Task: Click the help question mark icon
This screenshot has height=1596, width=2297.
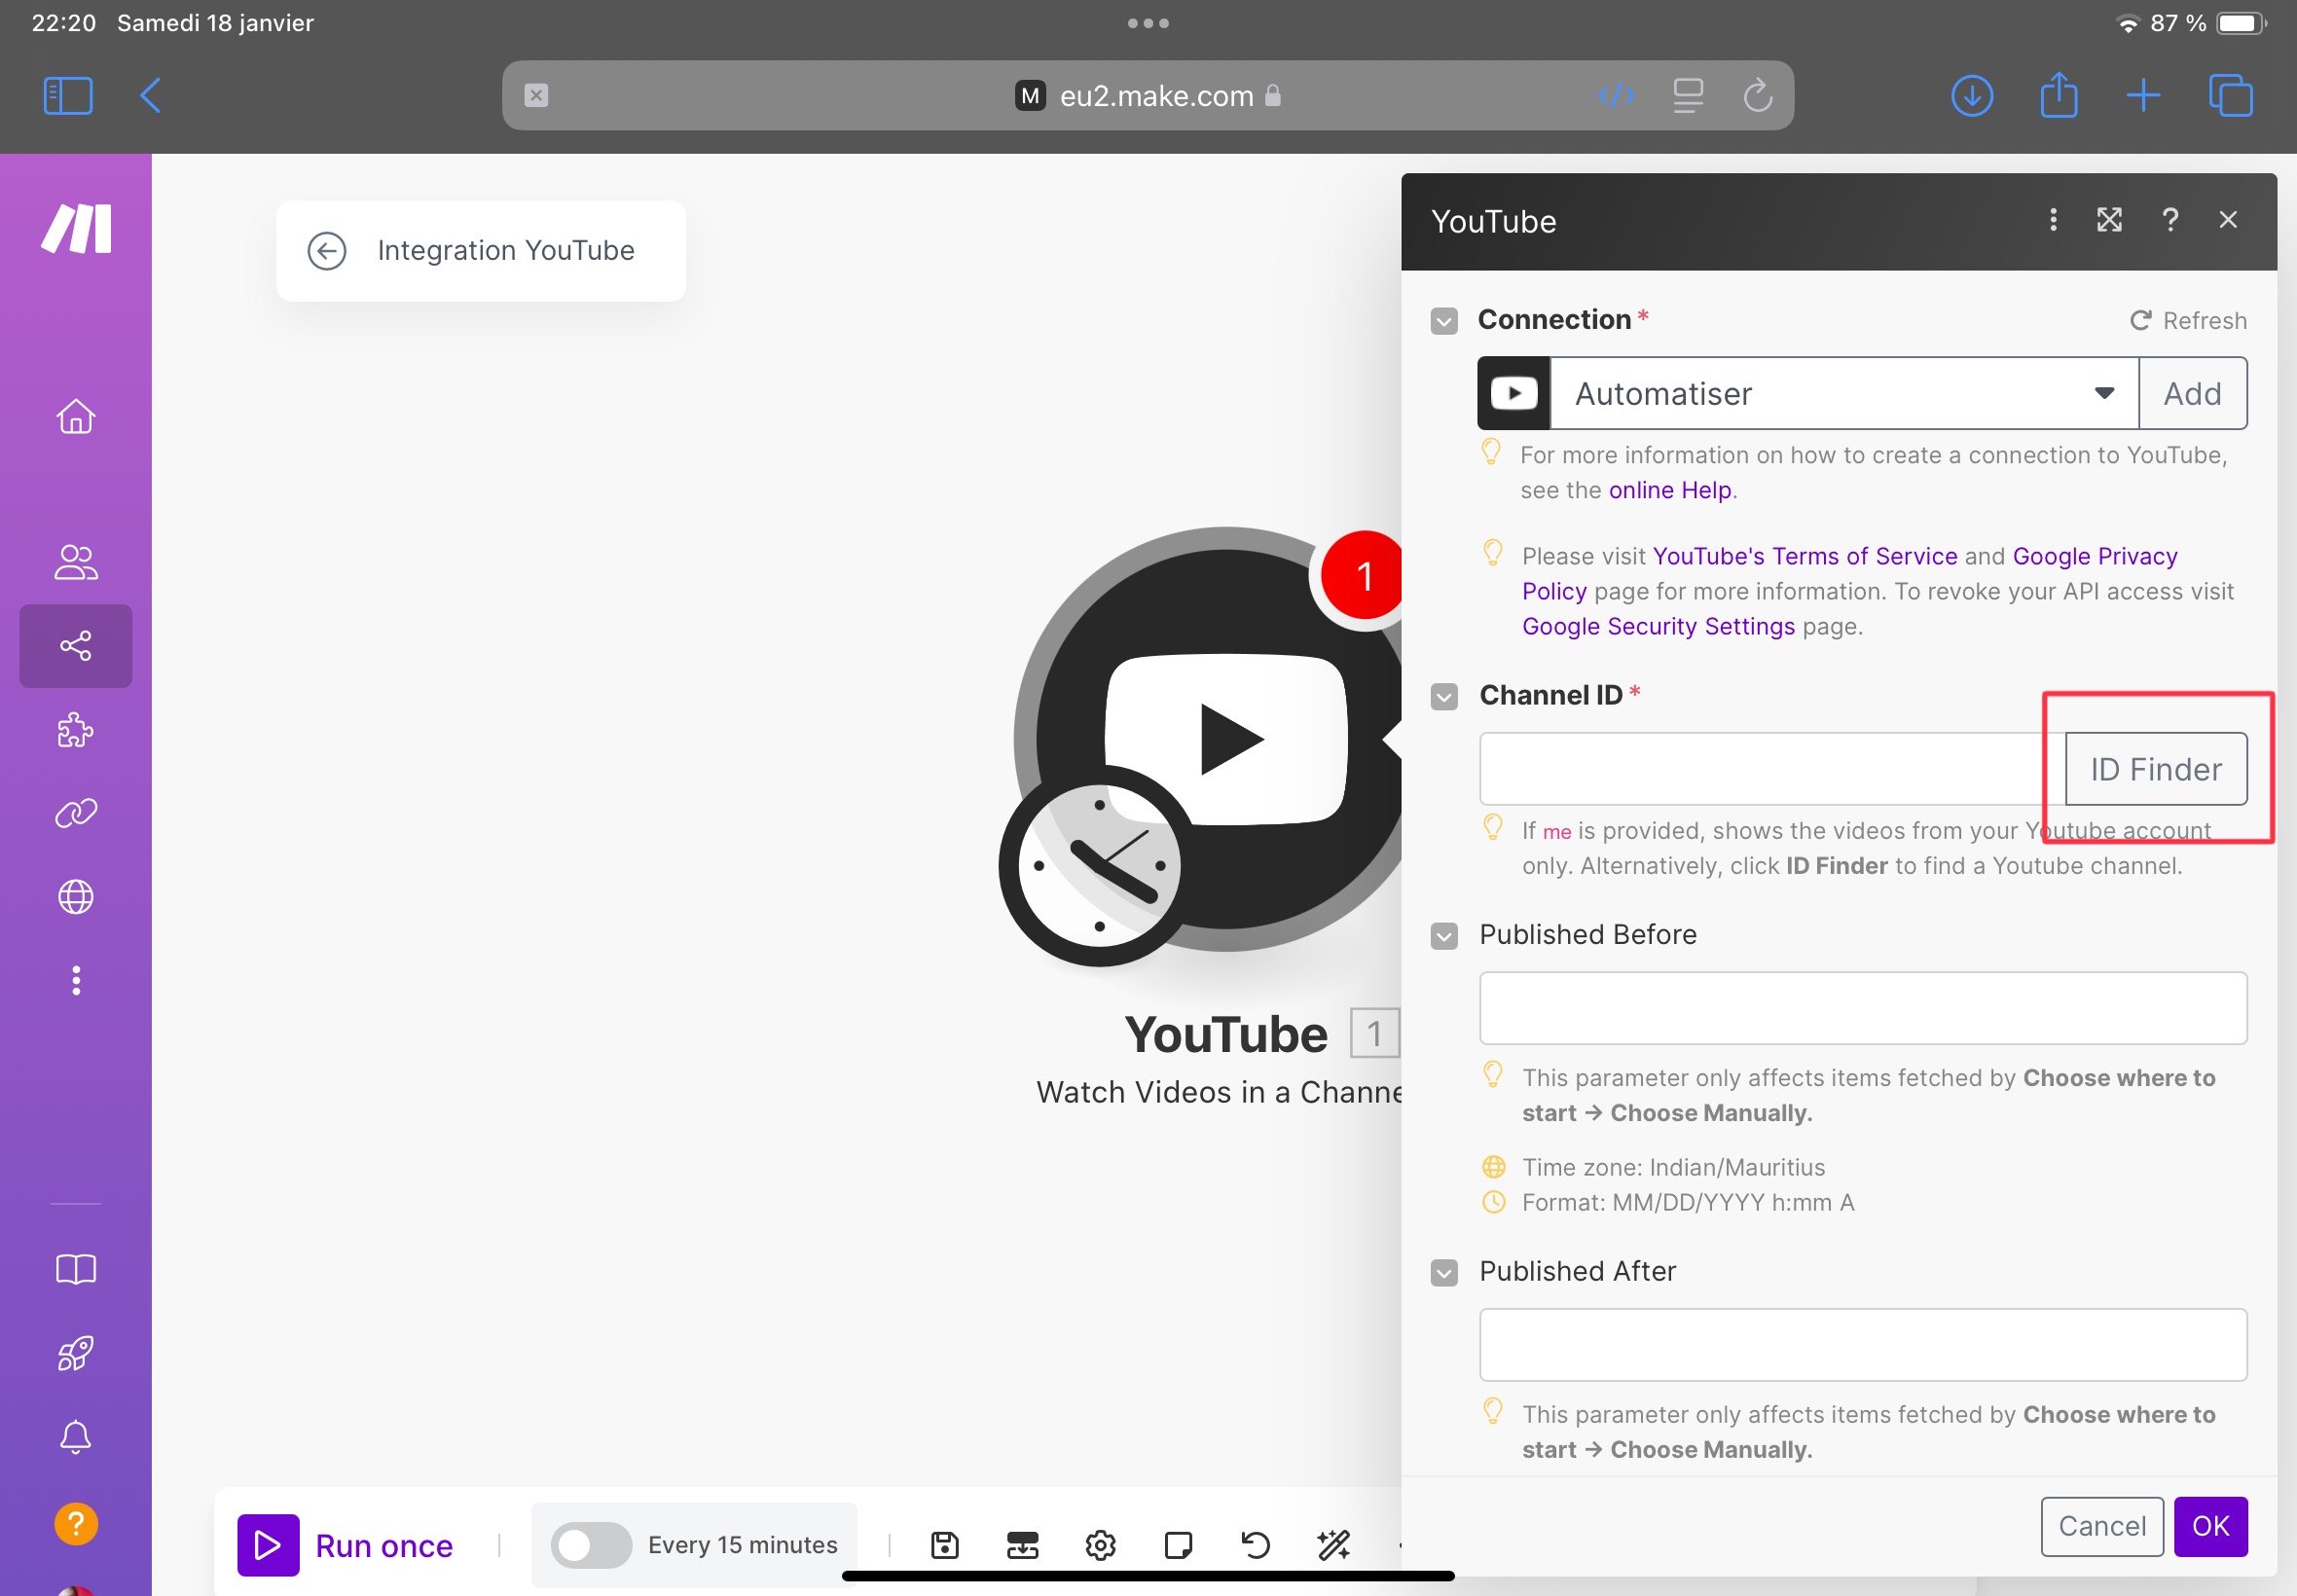Action: [2169, 220]
